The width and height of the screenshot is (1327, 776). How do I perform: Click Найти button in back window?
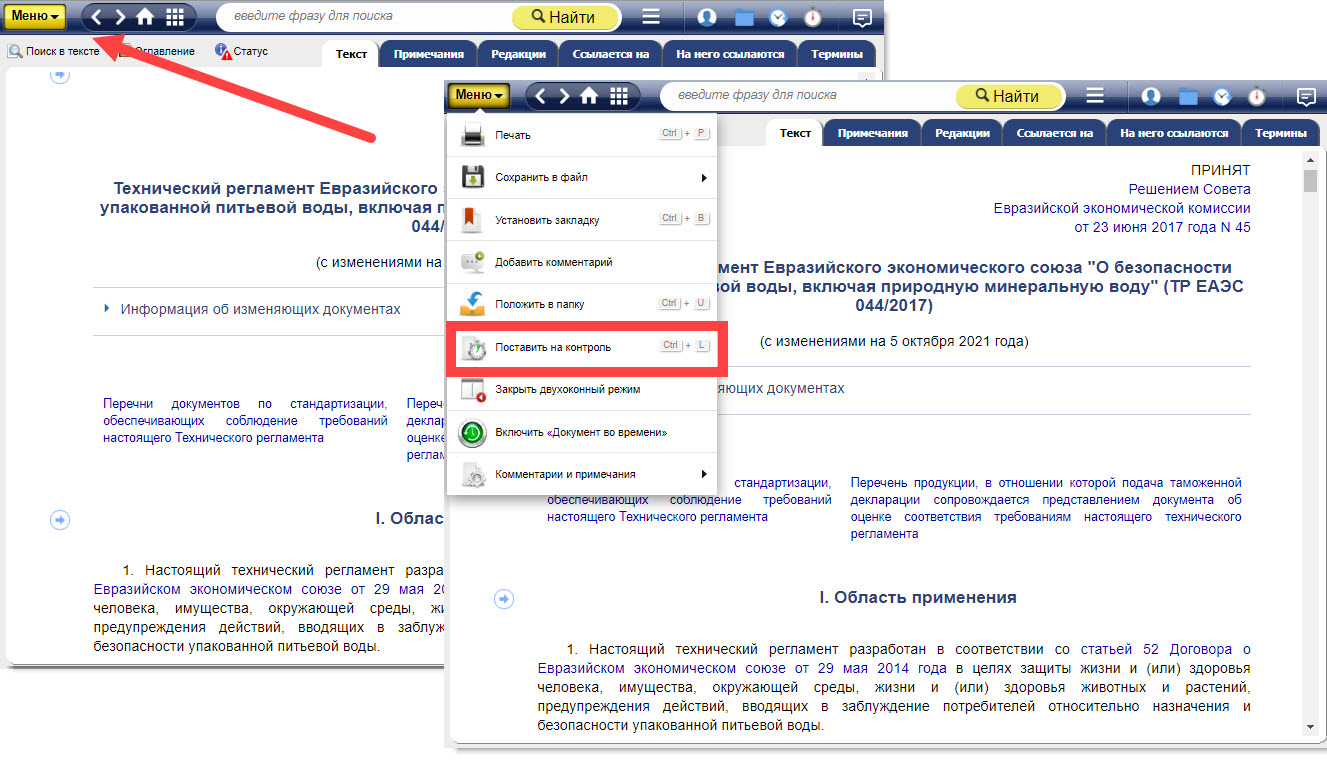pyautogui.click(x=566, y=16)
